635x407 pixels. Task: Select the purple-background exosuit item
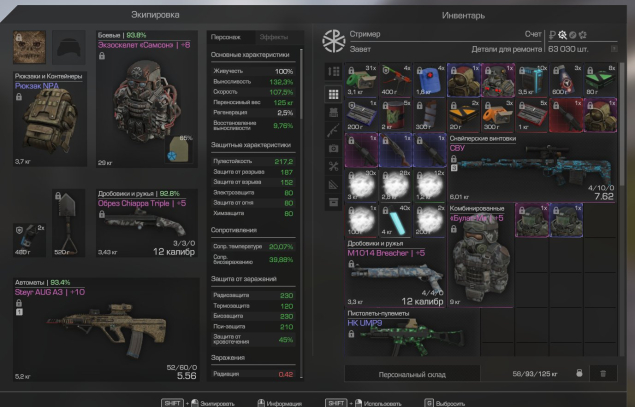[498, 80]
